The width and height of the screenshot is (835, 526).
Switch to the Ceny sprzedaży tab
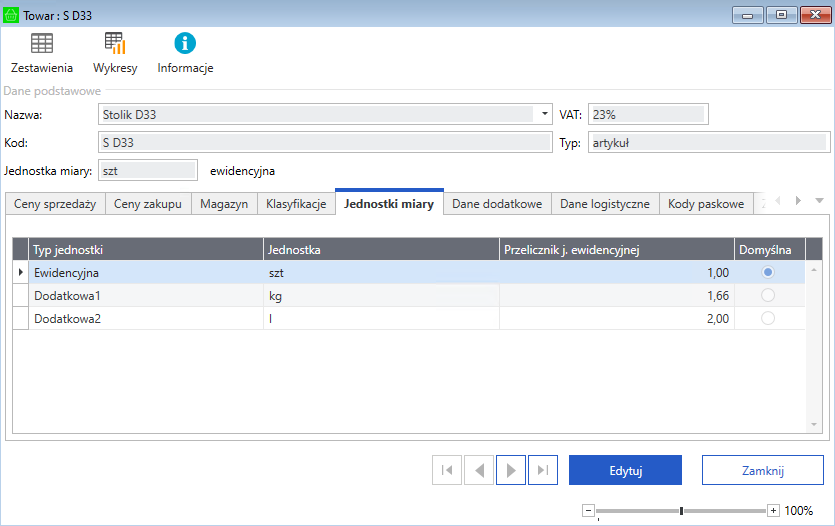(x=55, y=204)
